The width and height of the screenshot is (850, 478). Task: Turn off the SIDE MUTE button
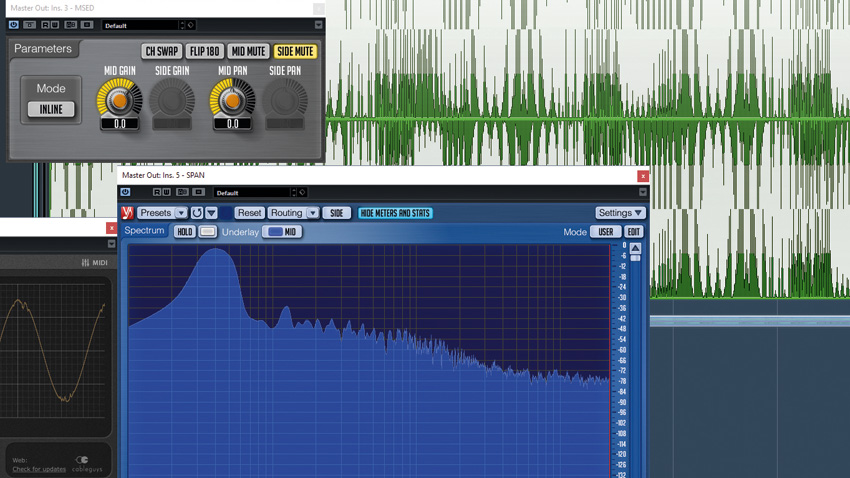tap(295, 51)
